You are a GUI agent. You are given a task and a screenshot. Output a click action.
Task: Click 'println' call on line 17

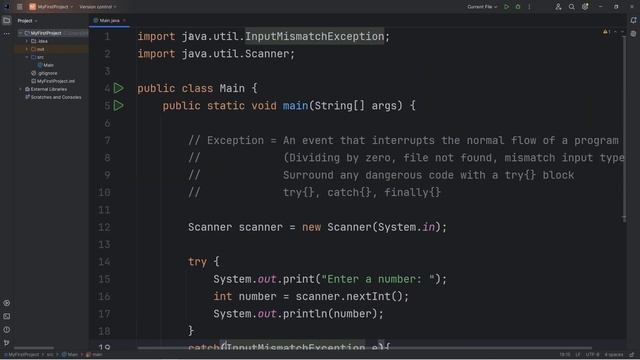[x=304, y=314]
